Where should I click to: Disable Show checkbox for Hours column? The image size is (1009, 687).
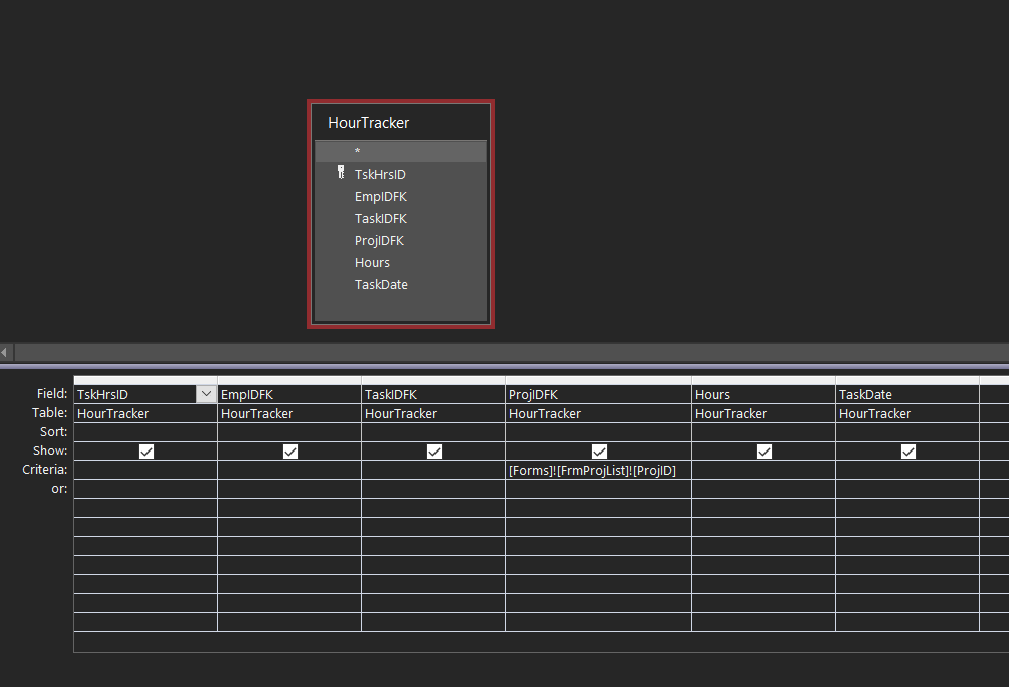point(764,452)
